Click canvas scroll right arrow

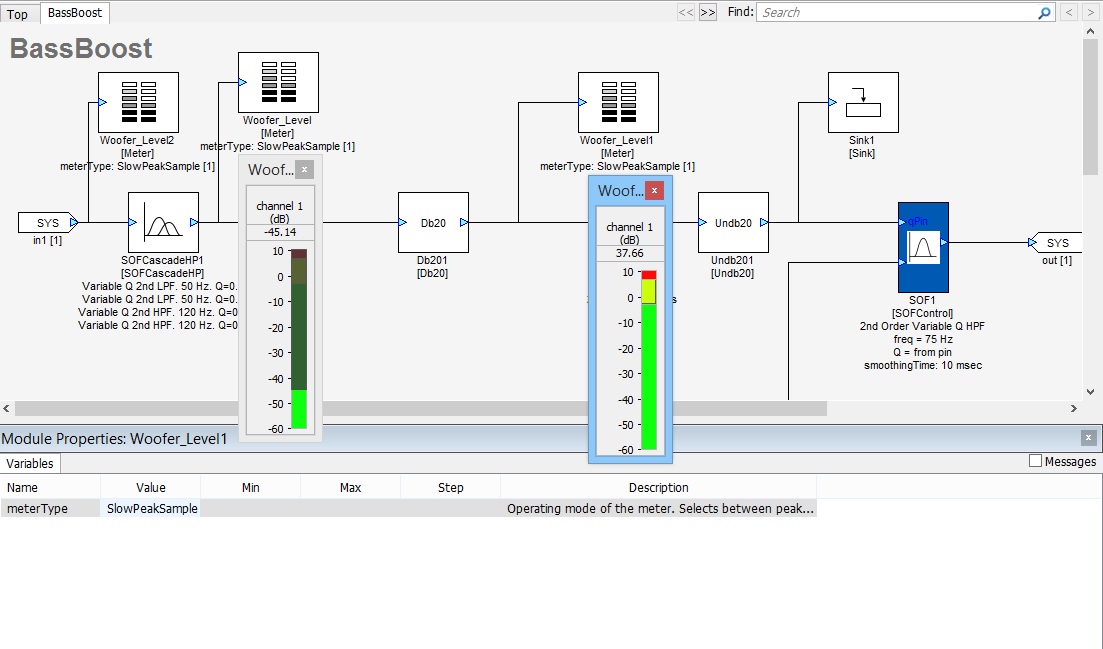click(x=1073, y=409)
